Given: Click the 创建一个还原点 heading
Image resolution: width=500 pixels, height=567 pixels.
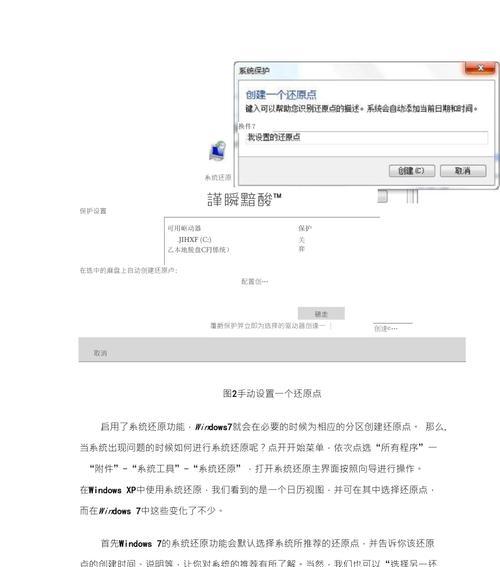Looking at the screenshot, I should point(281,95).
